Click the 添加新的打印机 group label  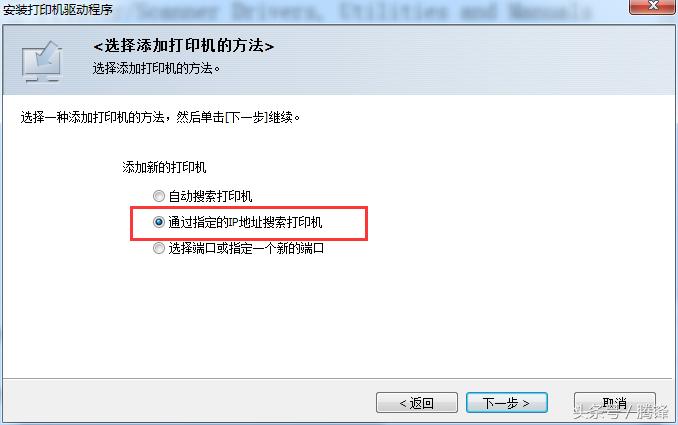tap(164, 167)
